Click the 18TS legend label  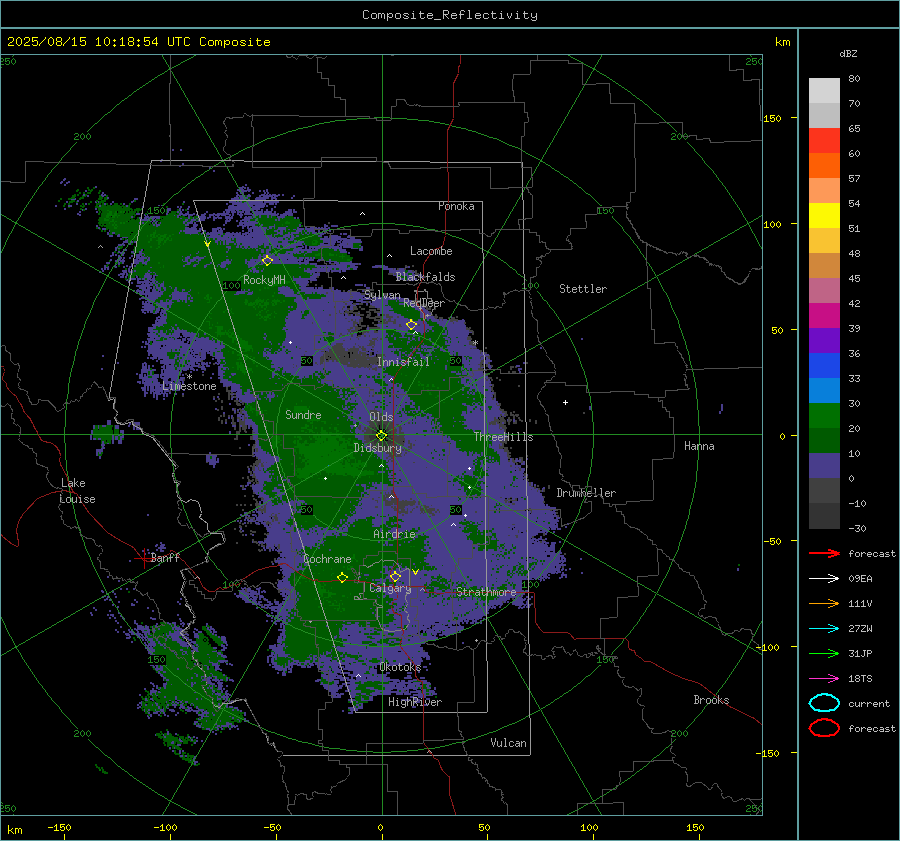coord(860,679)
